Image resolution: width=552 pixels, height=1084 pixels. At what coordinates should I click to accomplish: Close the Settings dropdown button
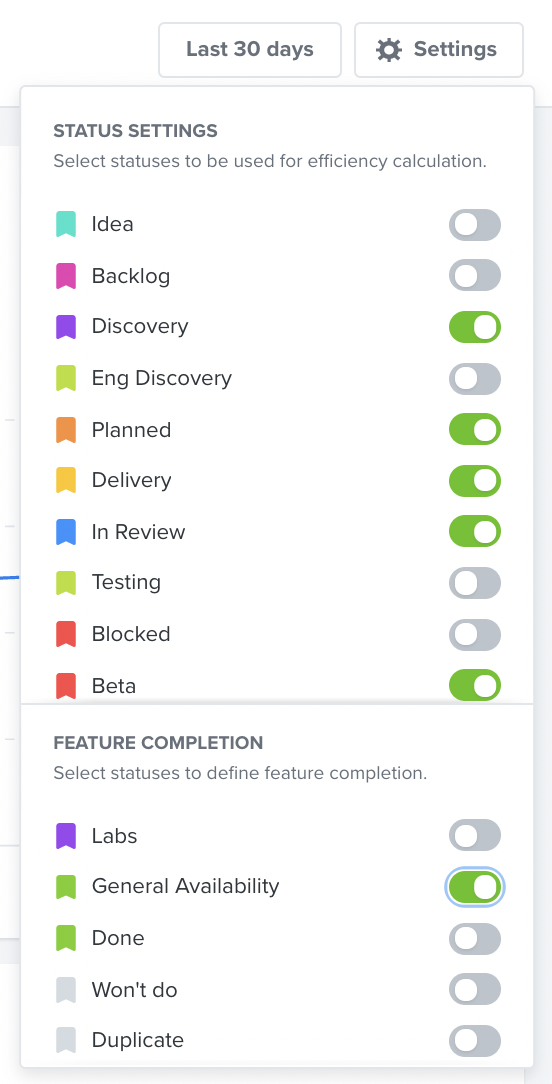(x=439, y=50)
